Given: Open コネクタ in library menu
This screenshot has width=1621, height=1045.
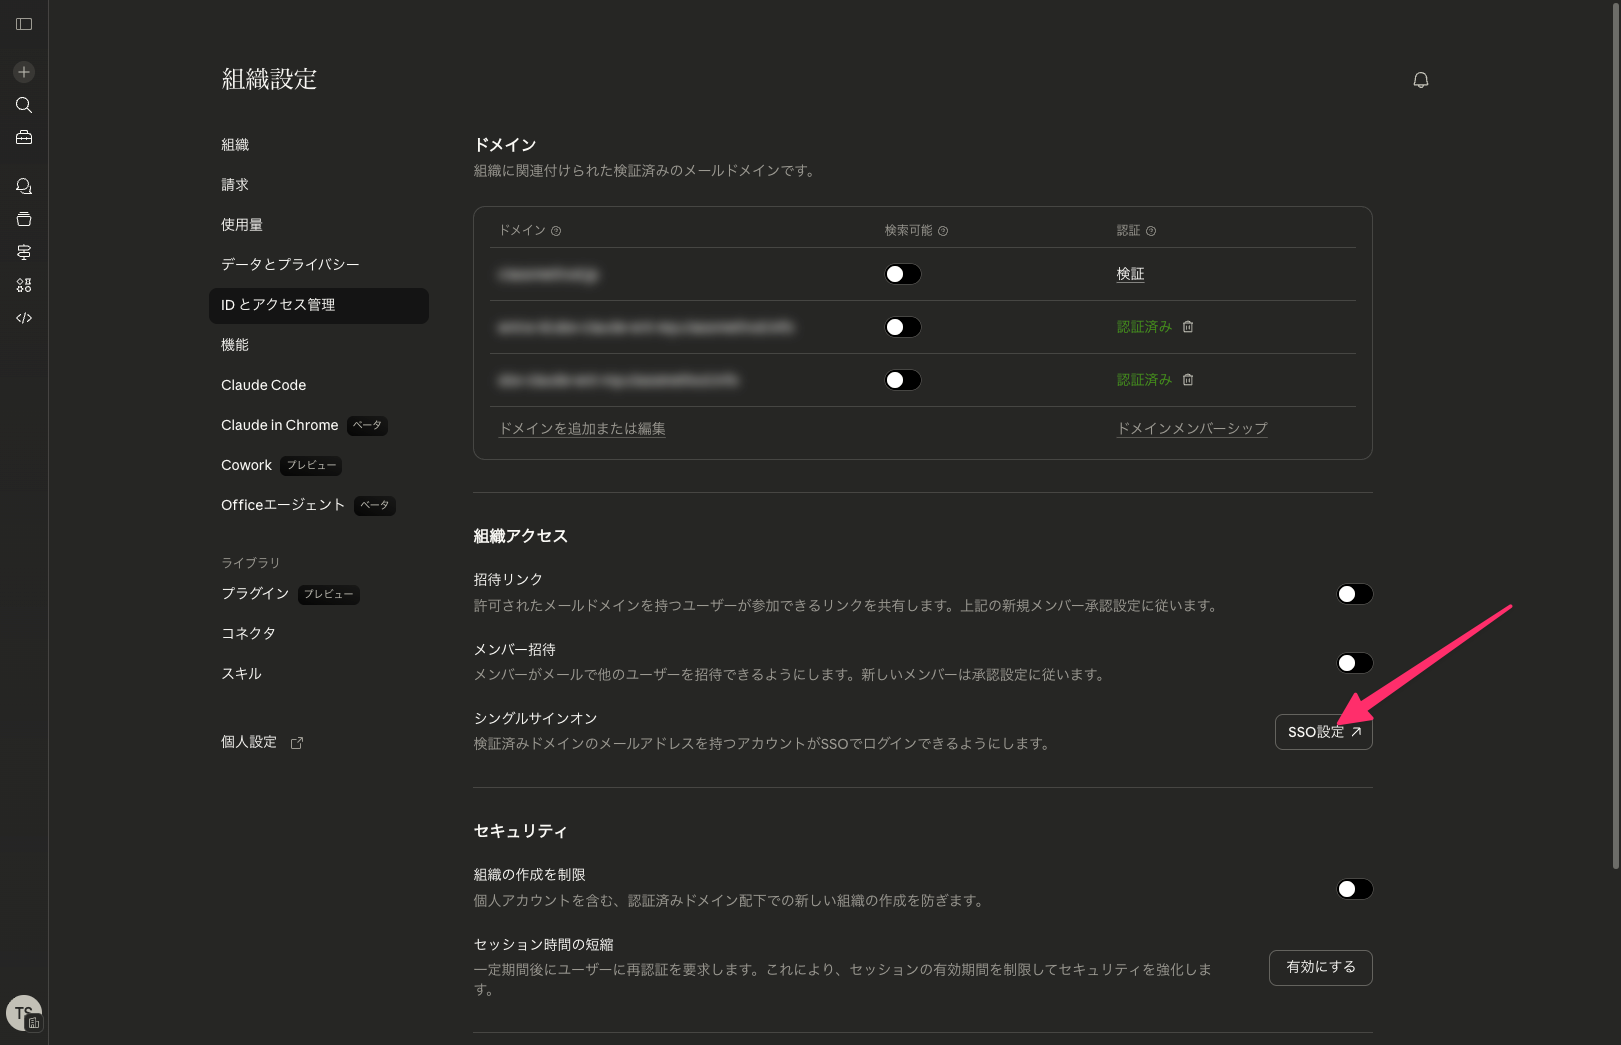Looking at the screenshot, I should pyautogui.click(x=248, y=634).
